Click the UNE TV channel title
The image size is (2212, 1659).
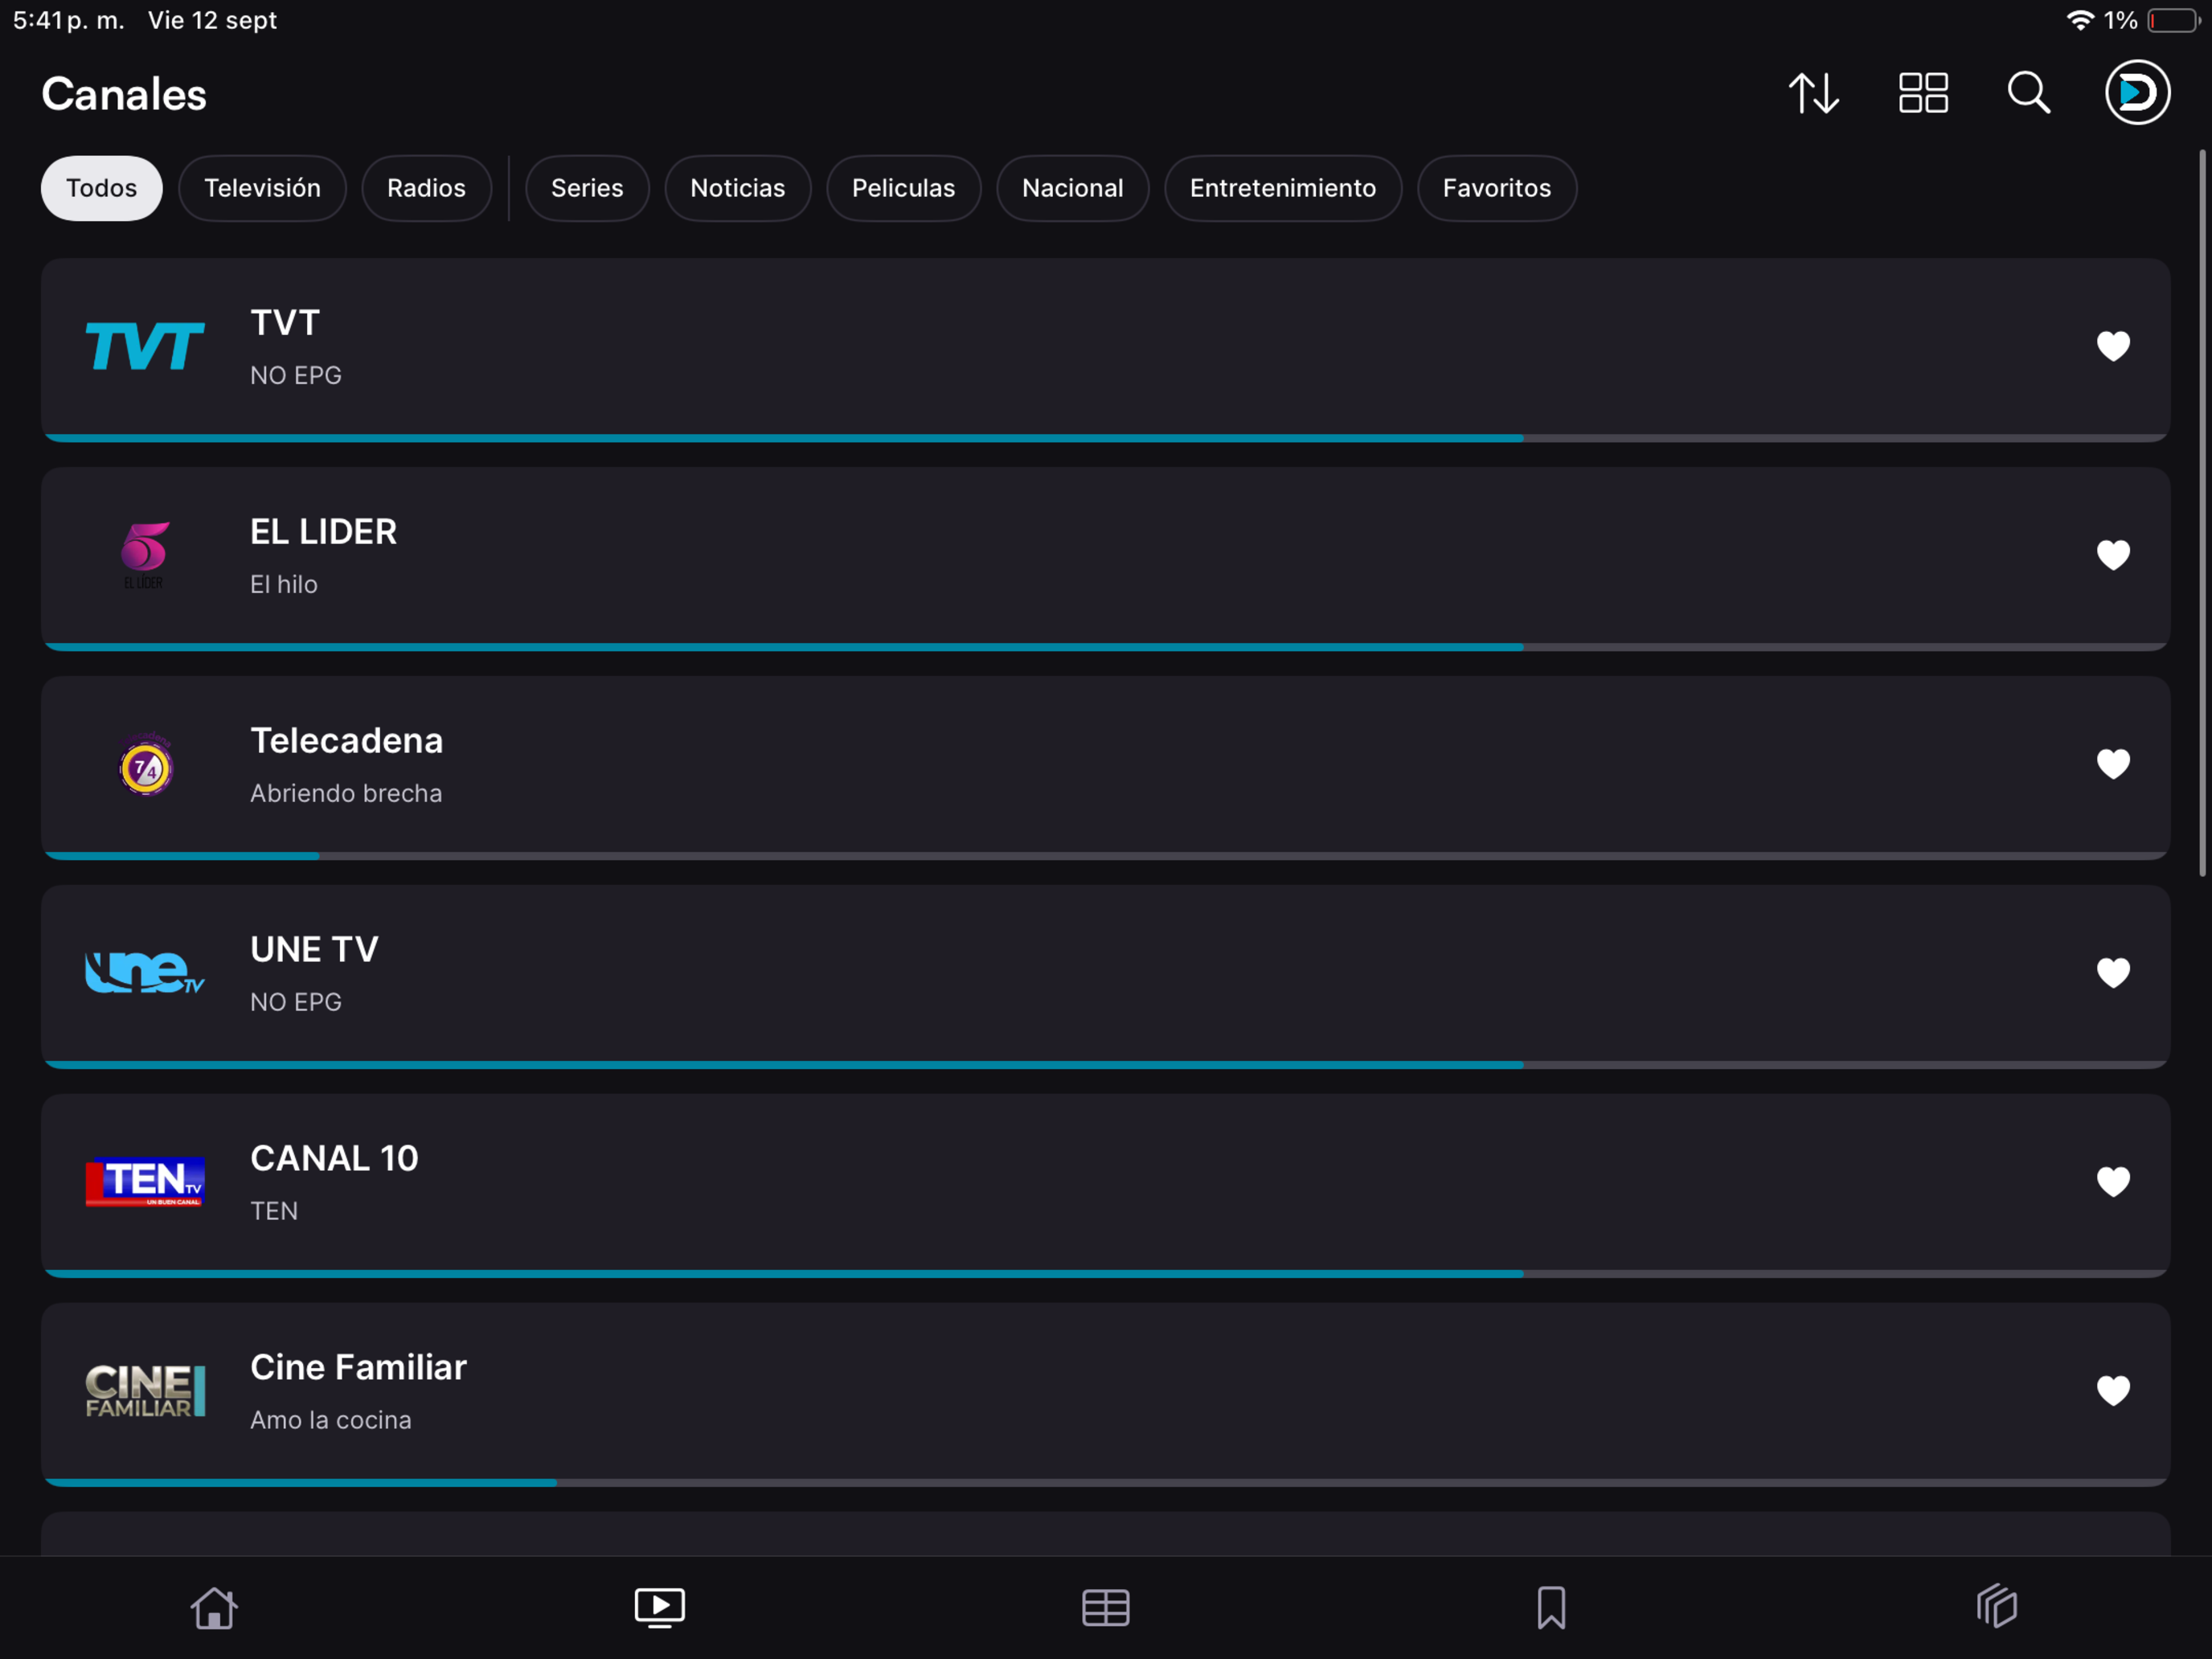[x=314, y=950]
